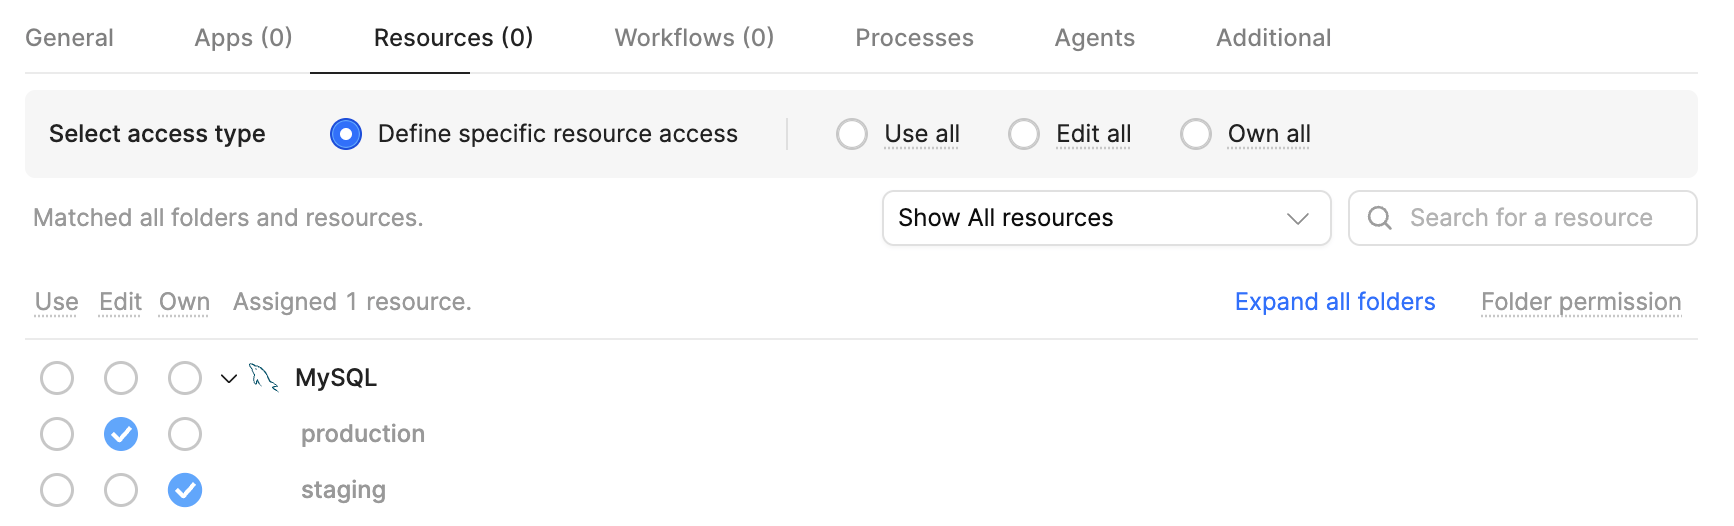The height and width of the screenshot is (526, 1734).
Task: Collapse the MySQL folder chevron
Action: coord(229,378)
